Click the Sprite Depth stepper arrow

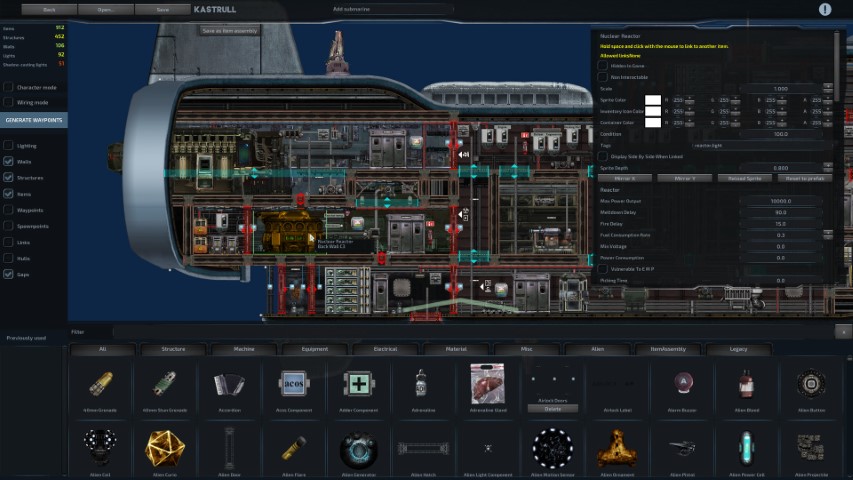pyautogui.click(x=827, y=167)
